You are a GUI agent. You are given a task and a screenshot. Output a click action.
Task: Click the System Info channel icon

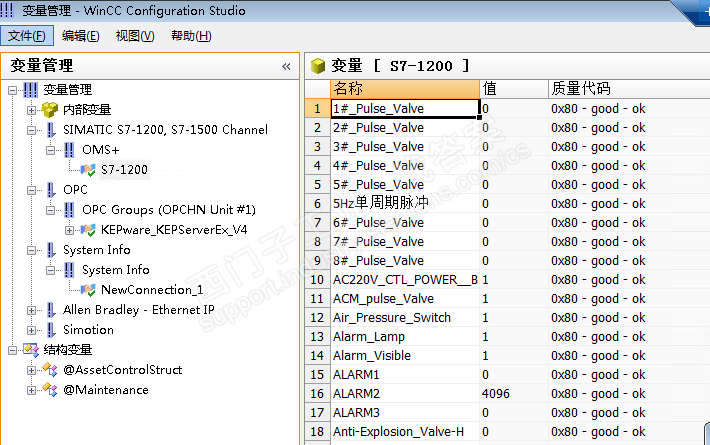pyautogui.click(x=51, y=250)
